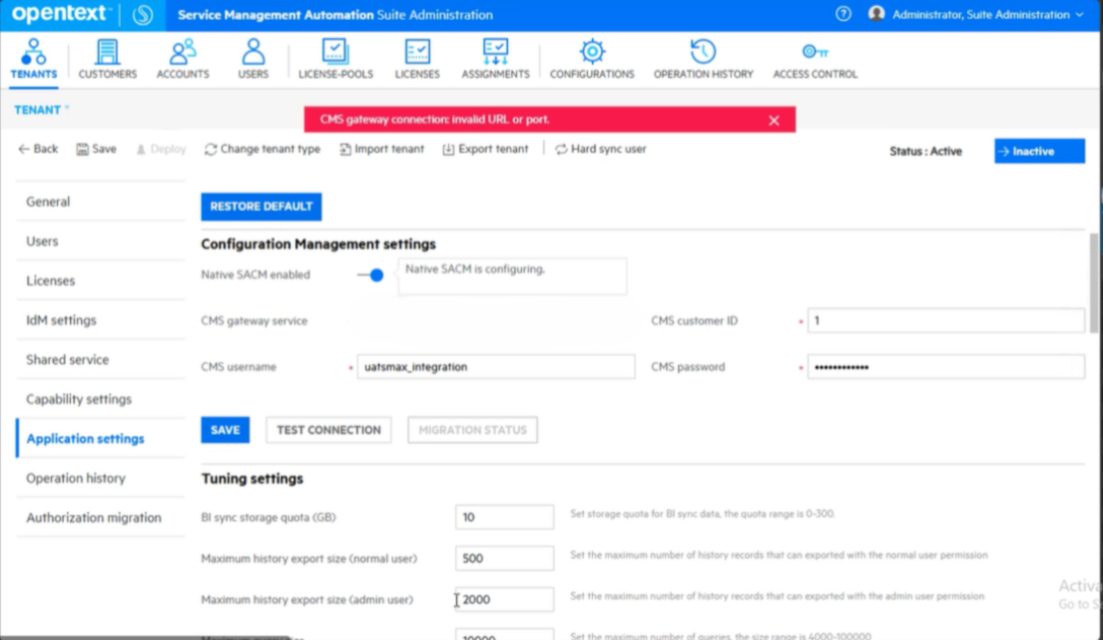
Task: Click the Tuning settings heading
Action: pyautogui.click(x=253, y=479)
